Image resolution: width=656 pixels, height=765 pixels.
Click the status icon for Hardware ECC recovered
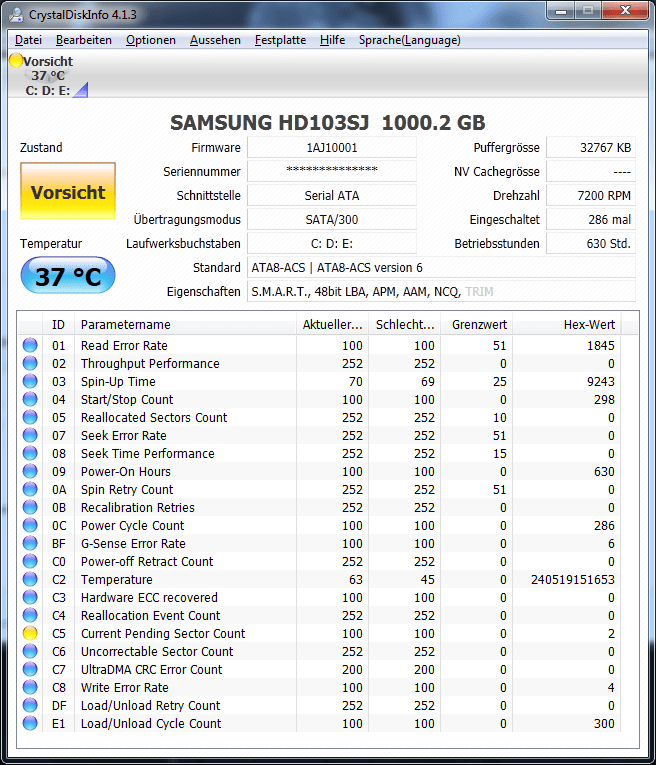click(30, 598)
